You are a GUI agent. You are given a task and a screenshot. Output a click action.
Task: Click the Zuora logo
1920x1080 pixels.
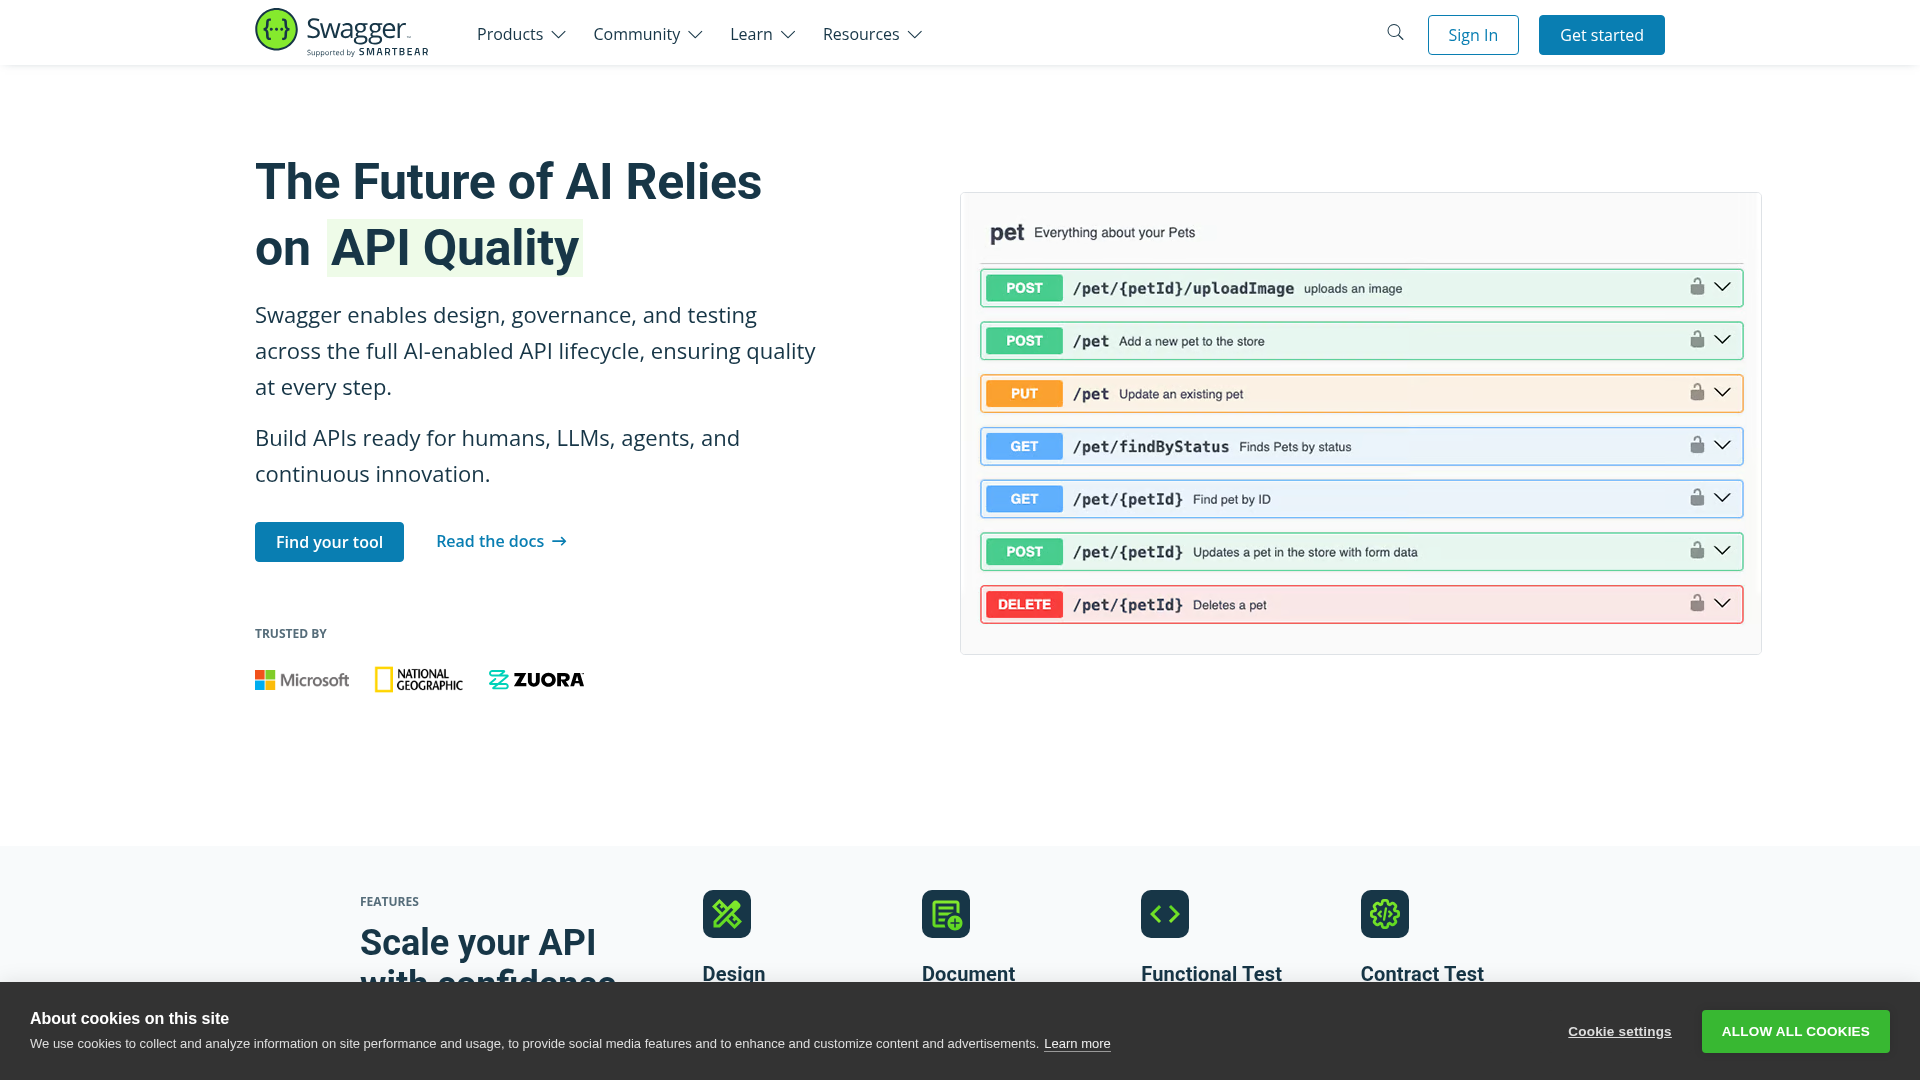(536, 679)
